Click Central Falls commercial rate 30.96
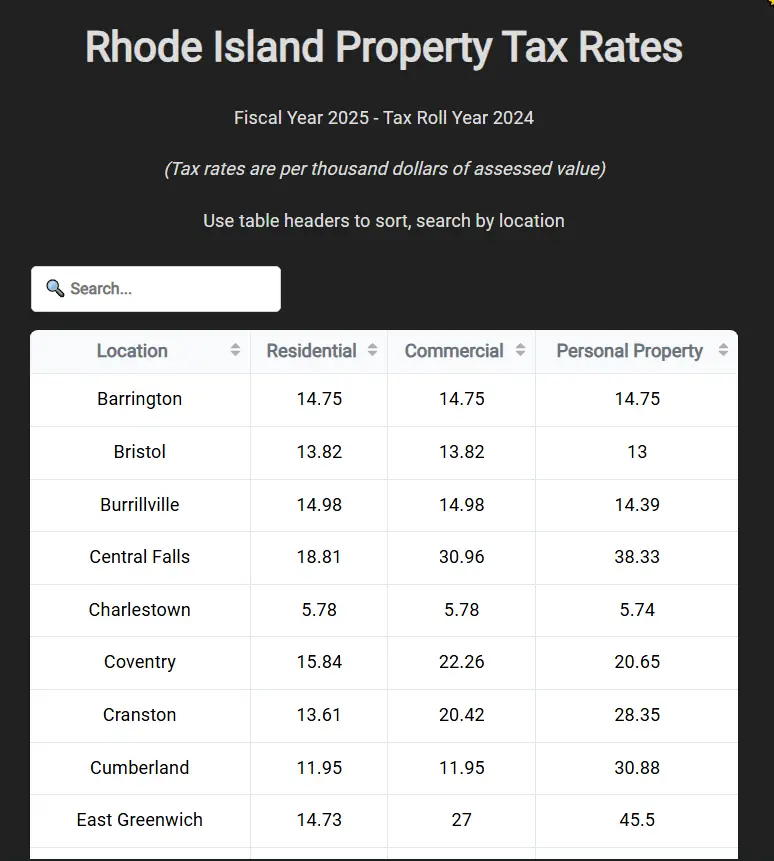Image resolution: width=774 pixels, height=861 pixels. pyautogui.click(x=461, y=557)
